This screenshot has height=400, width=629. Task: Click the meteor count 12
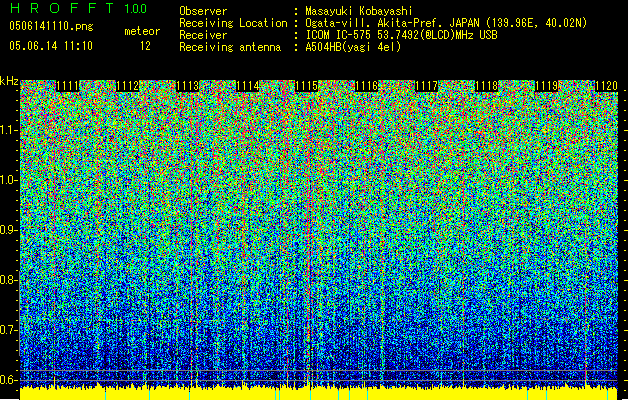[x=145, y=46]
